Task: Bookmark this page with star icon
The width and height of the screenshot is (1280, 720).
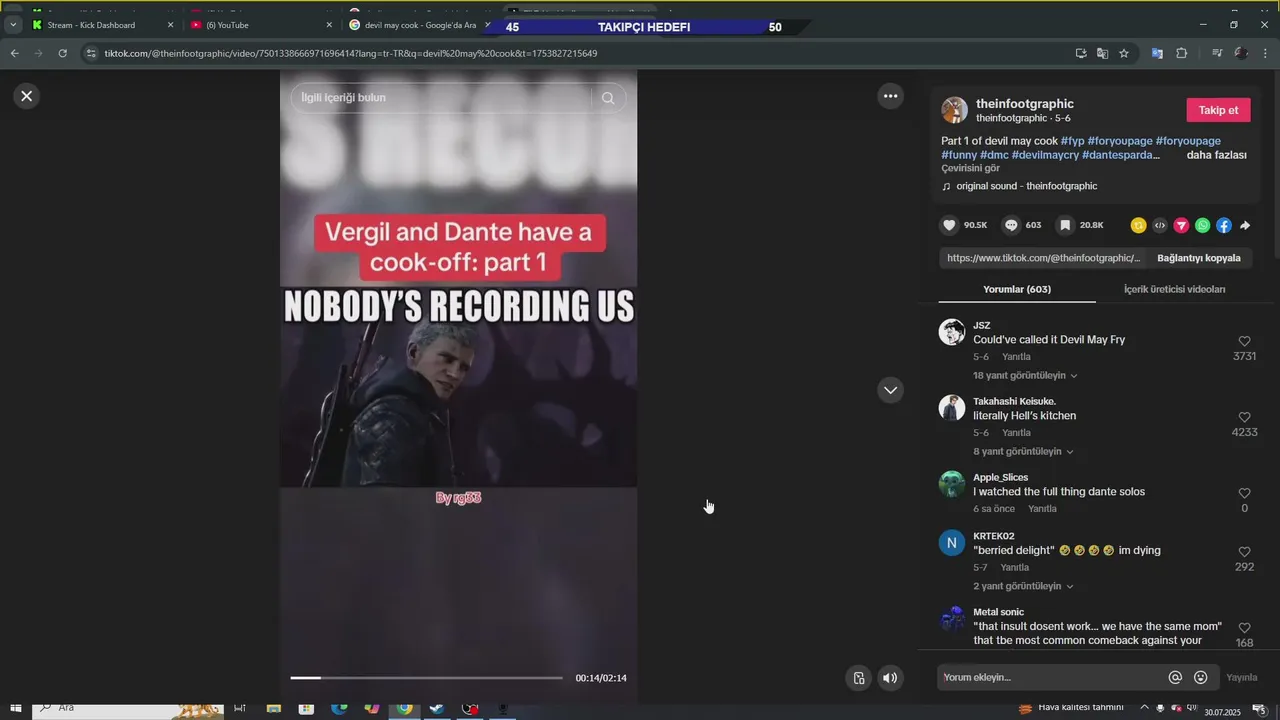Action: click(x=1124, y=53)
